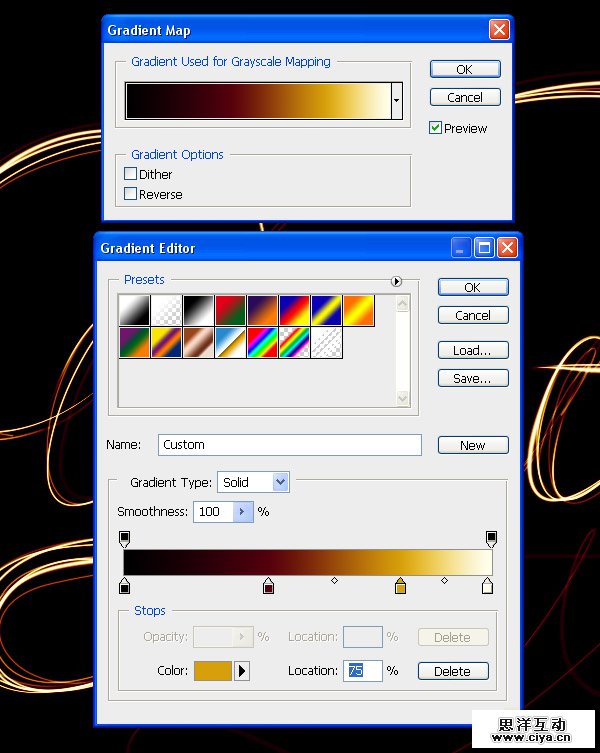The image size is (600, 753).
Task: Open the Presets flyout menu arrow
Action: pos(396,281)
